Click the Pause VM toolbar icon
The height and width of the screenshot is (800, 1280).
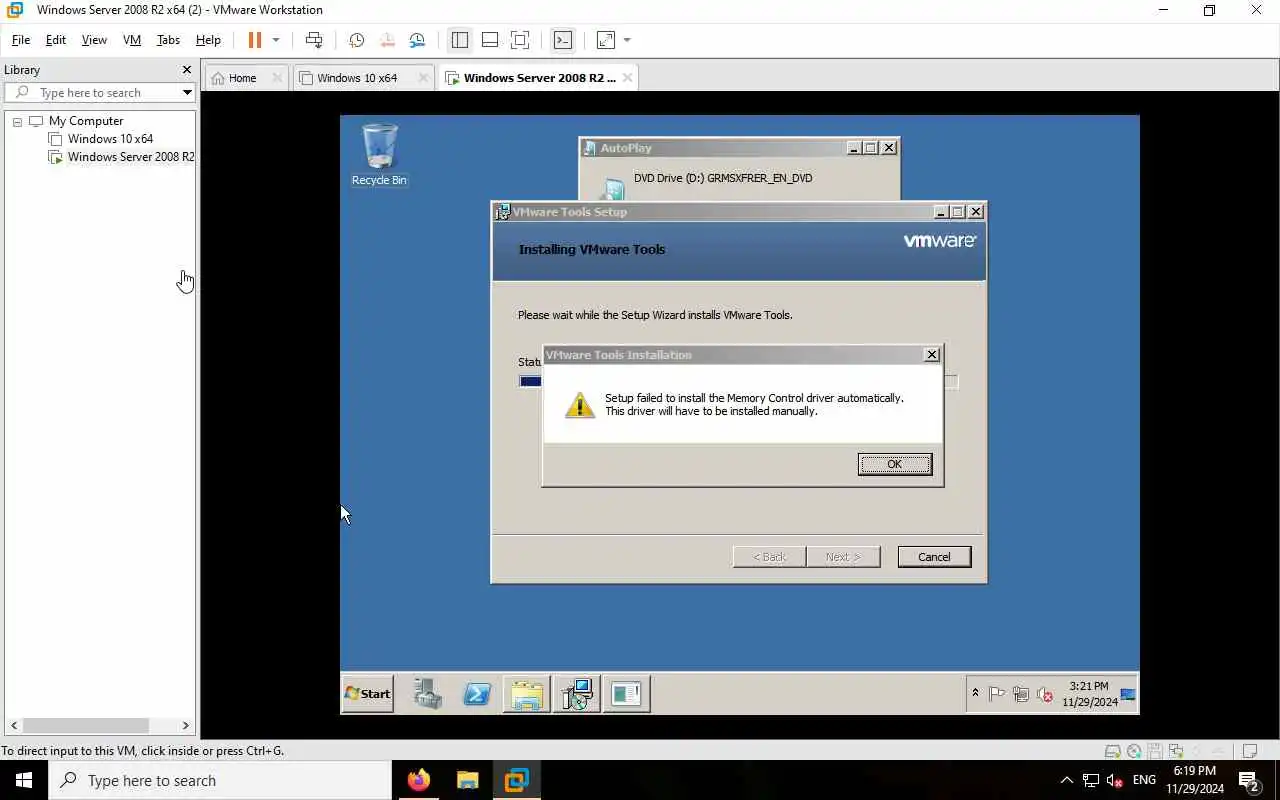point(254,40)
